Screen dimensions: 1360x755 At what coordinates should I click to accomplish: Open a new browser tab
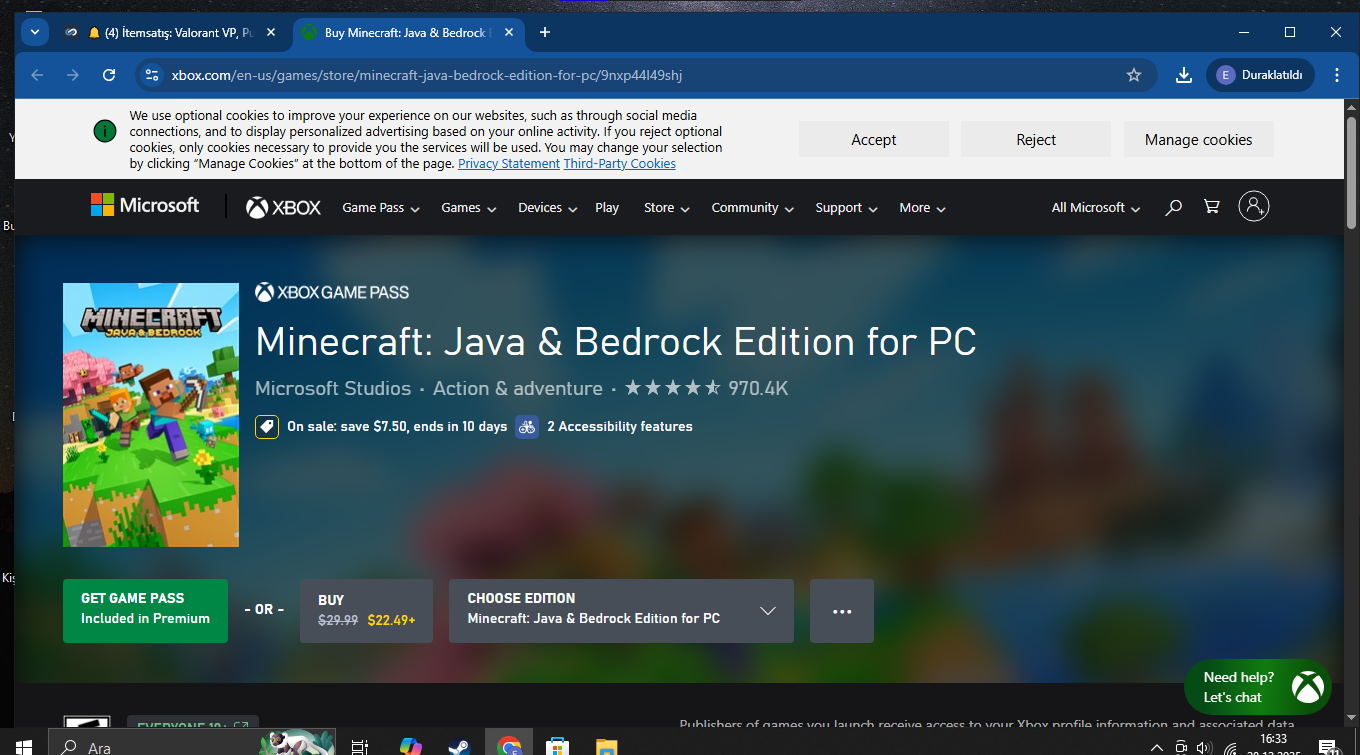click(545, 32)
